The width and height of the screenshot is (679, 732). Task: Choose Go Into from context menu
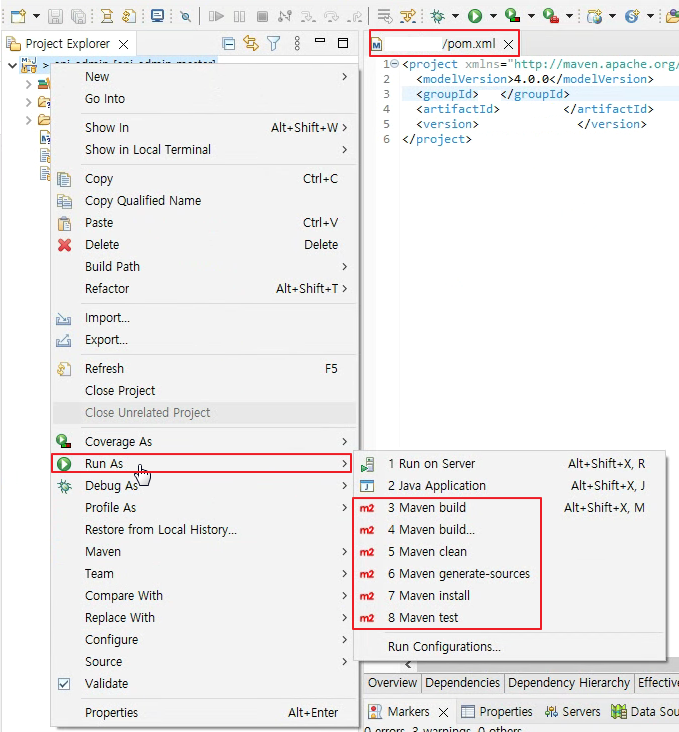coord(204,99)
